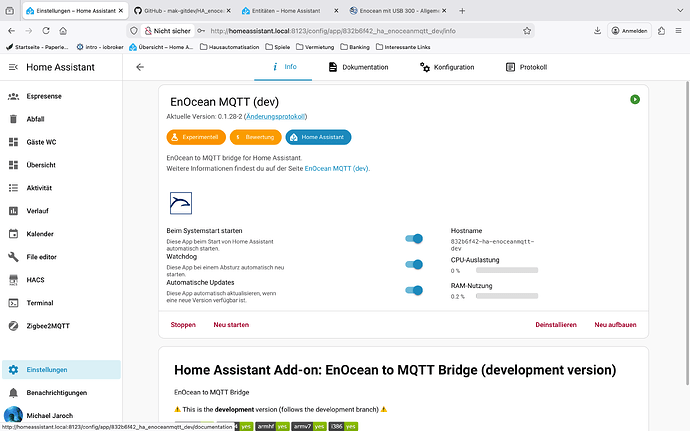Open Verlauf history
This screenshot has width=690, height=431.
coord(61,211)
